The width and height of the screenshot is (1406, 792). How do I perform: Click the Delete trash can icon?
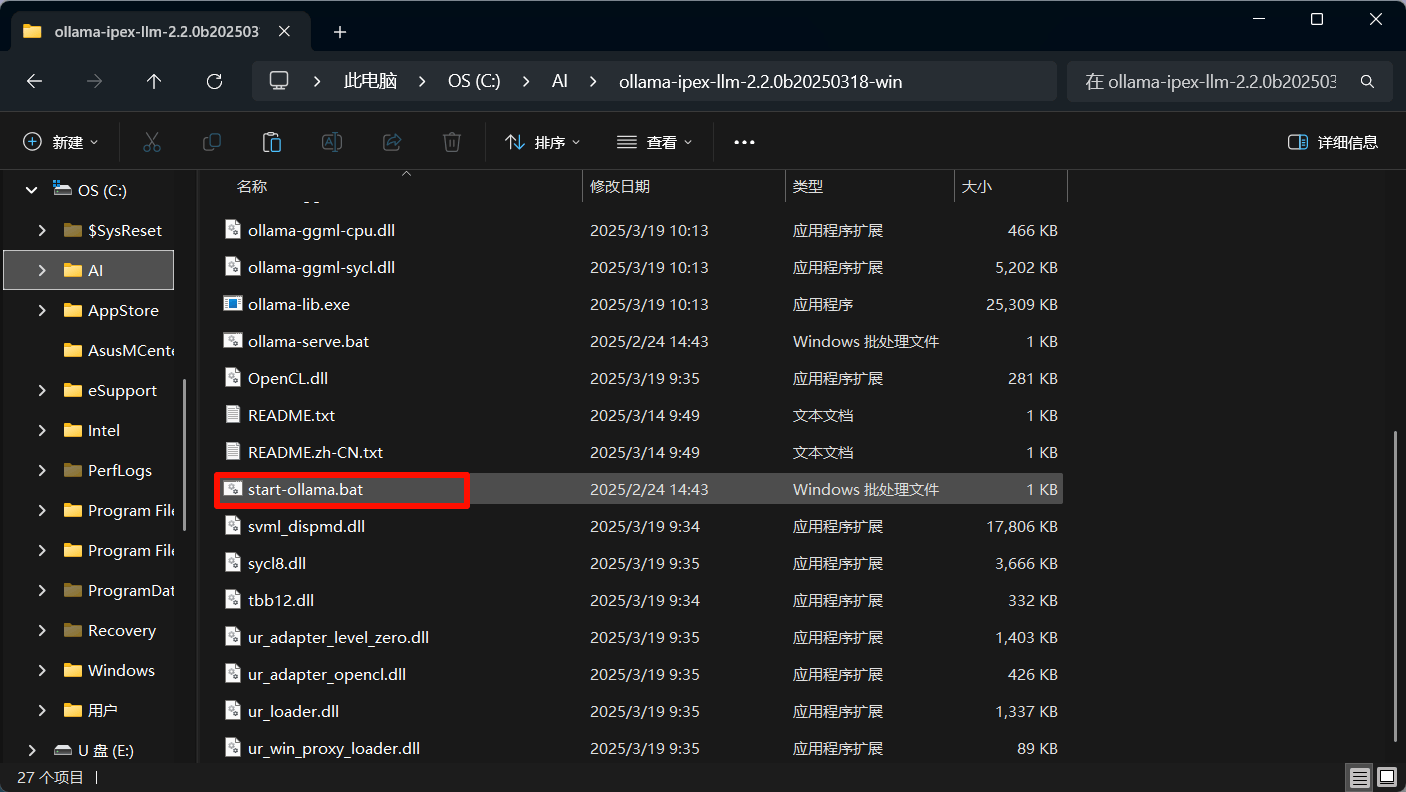click(x=452, y=142)
